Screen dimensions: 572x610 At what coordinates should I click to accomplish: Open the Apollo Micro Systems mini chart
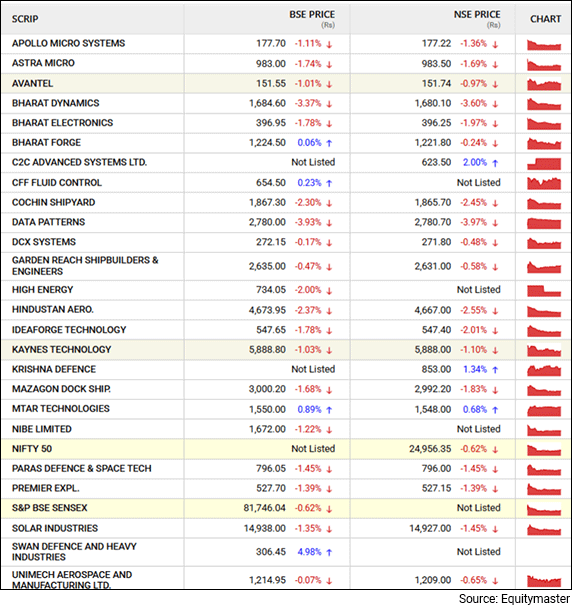(544, 45)
